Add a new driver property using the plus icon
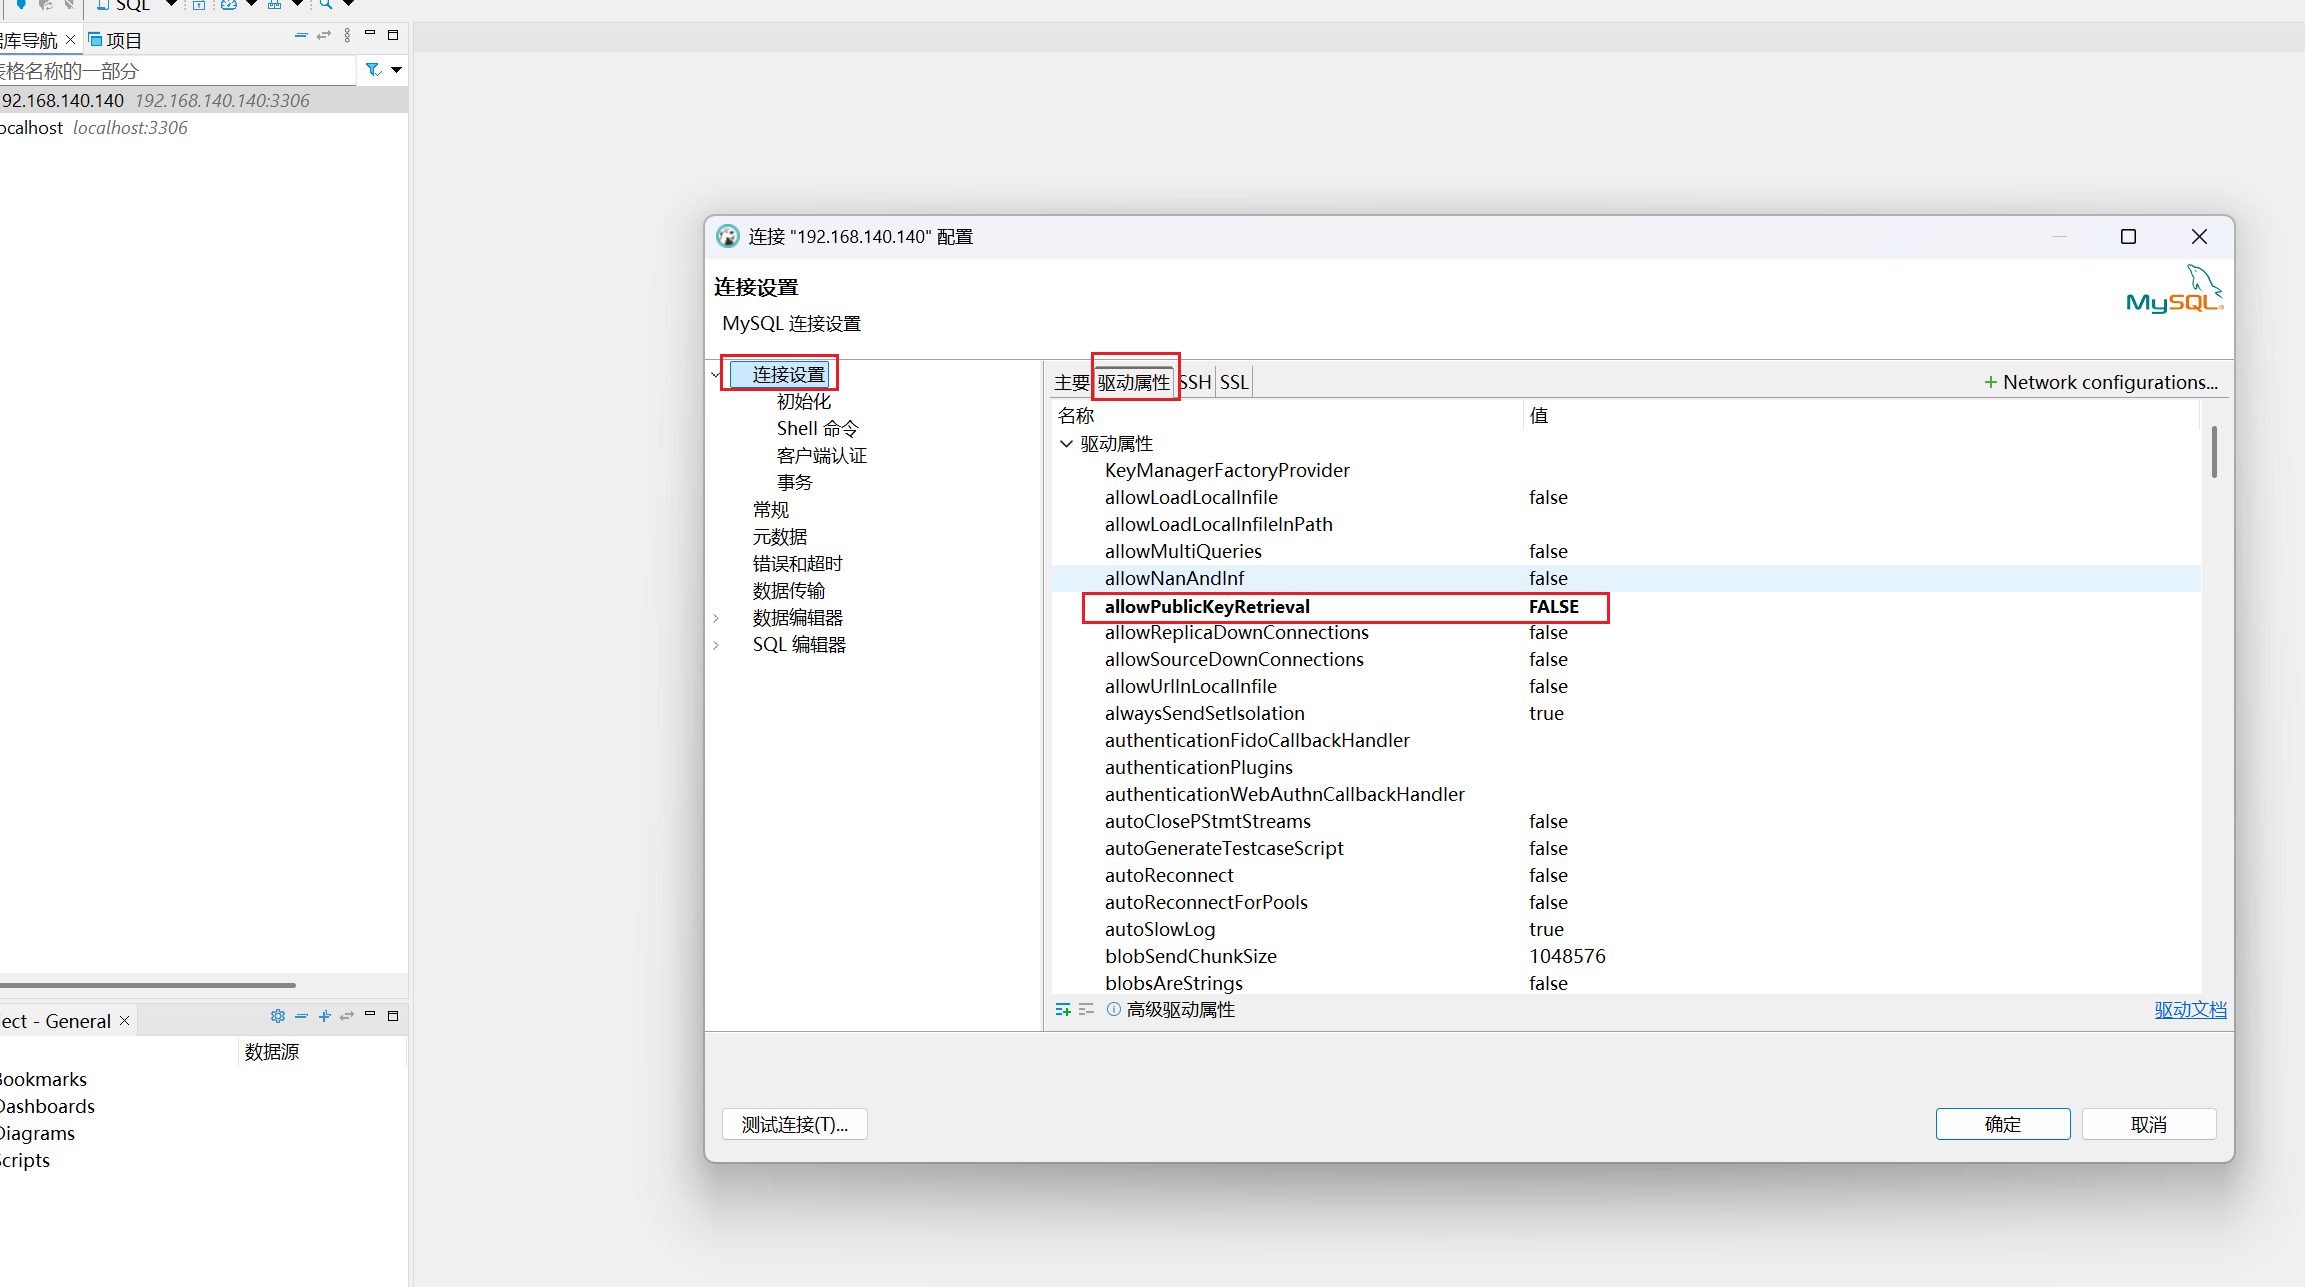 tap(1062, 1009)
